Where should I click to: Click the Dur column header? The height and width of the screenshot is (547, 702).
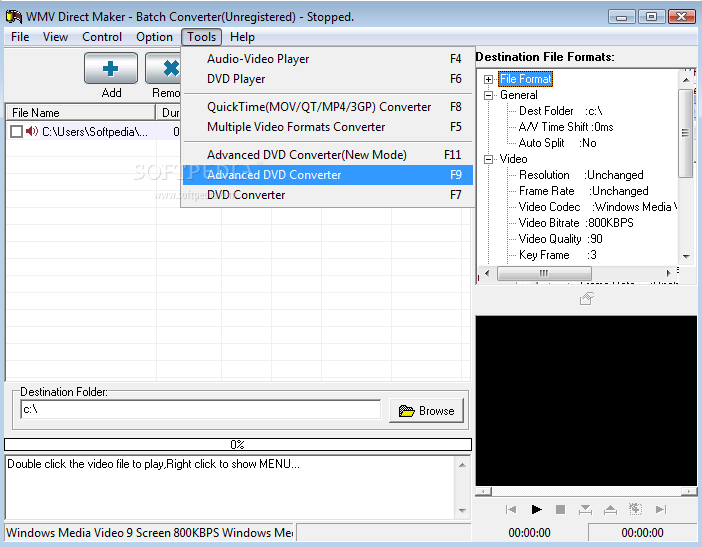tap(168, 112)
